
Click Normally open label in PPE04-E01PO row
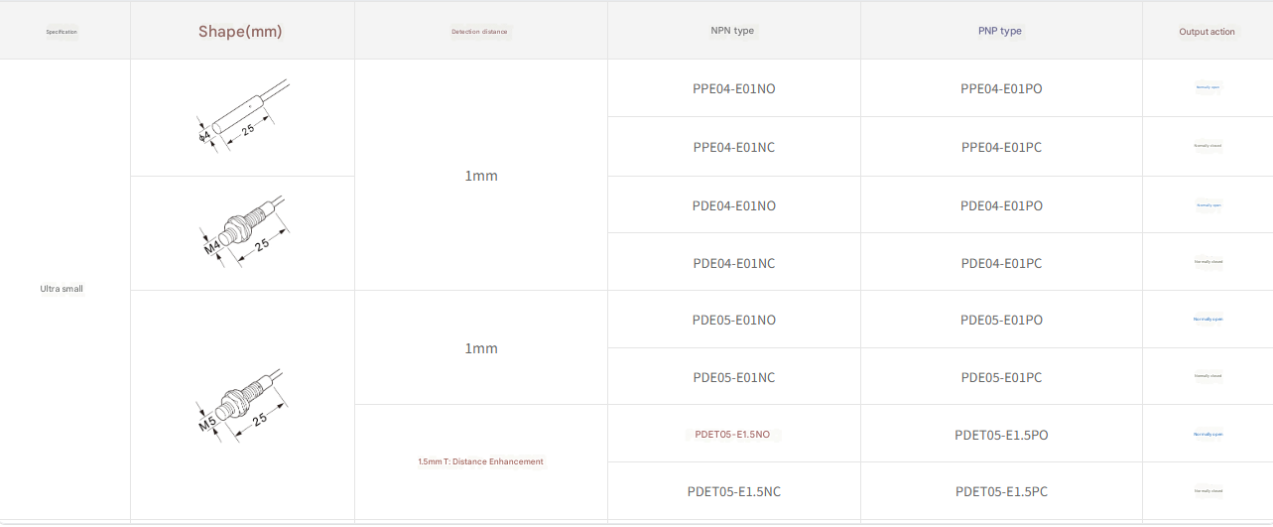(1207, 87)
